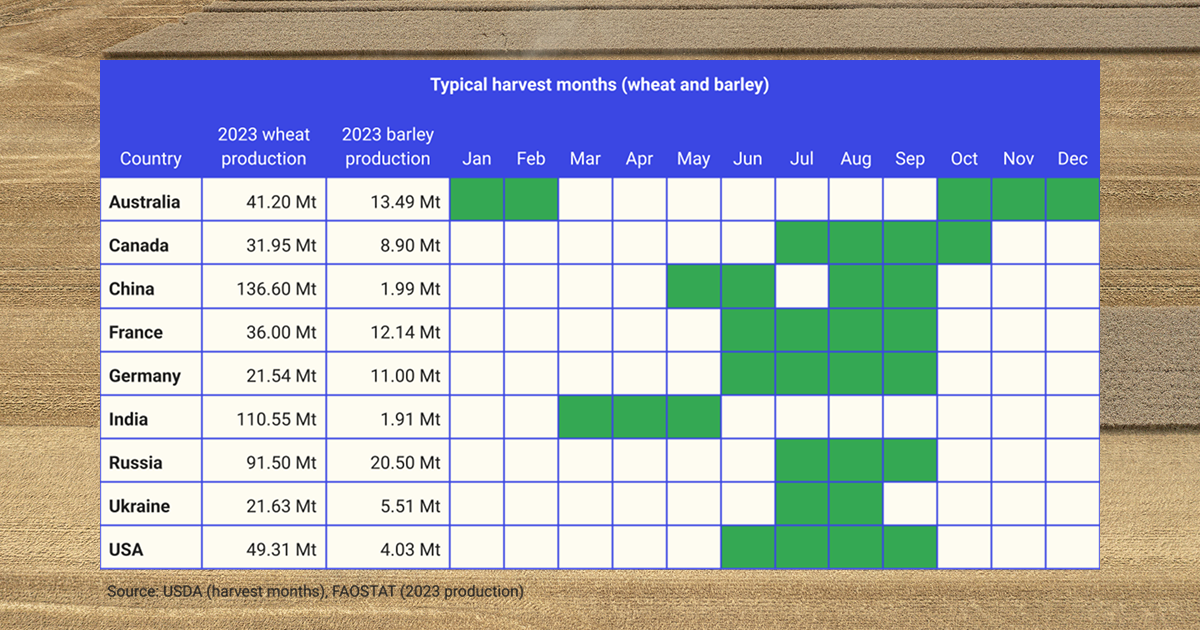Image resolution: width=1200 pixels, height=630 pixels.
Task: Click the 'Mar' month header
Action: 585,158
